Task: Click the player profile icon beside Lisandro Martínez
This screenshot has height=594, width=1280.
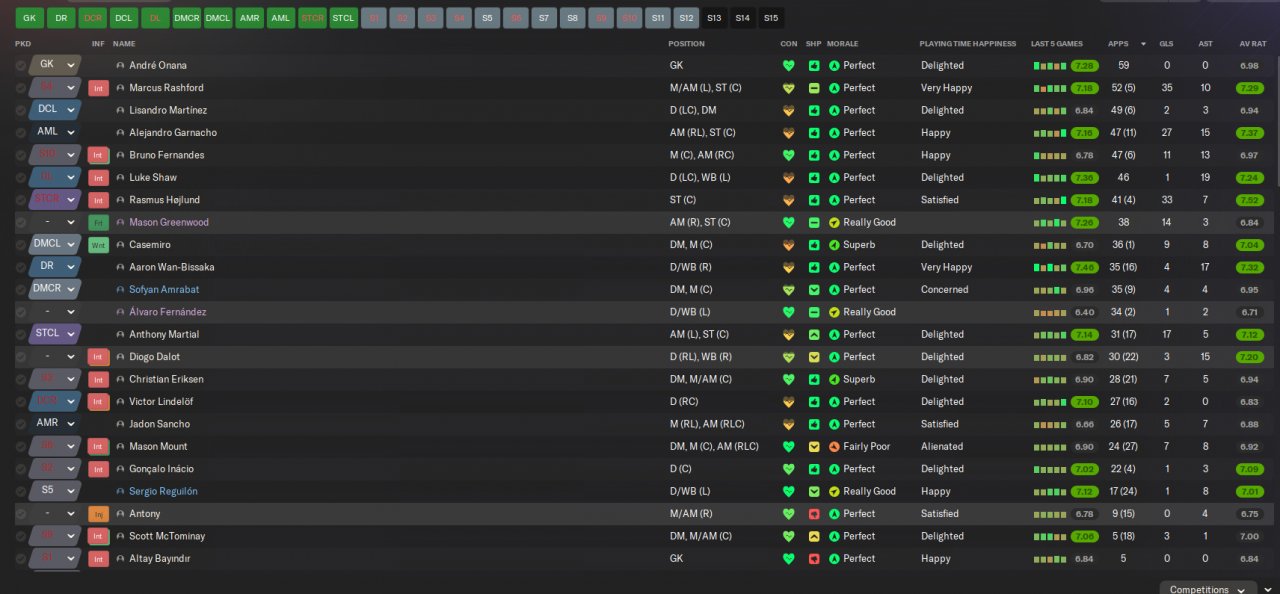Action: click(x=121, y=110)
